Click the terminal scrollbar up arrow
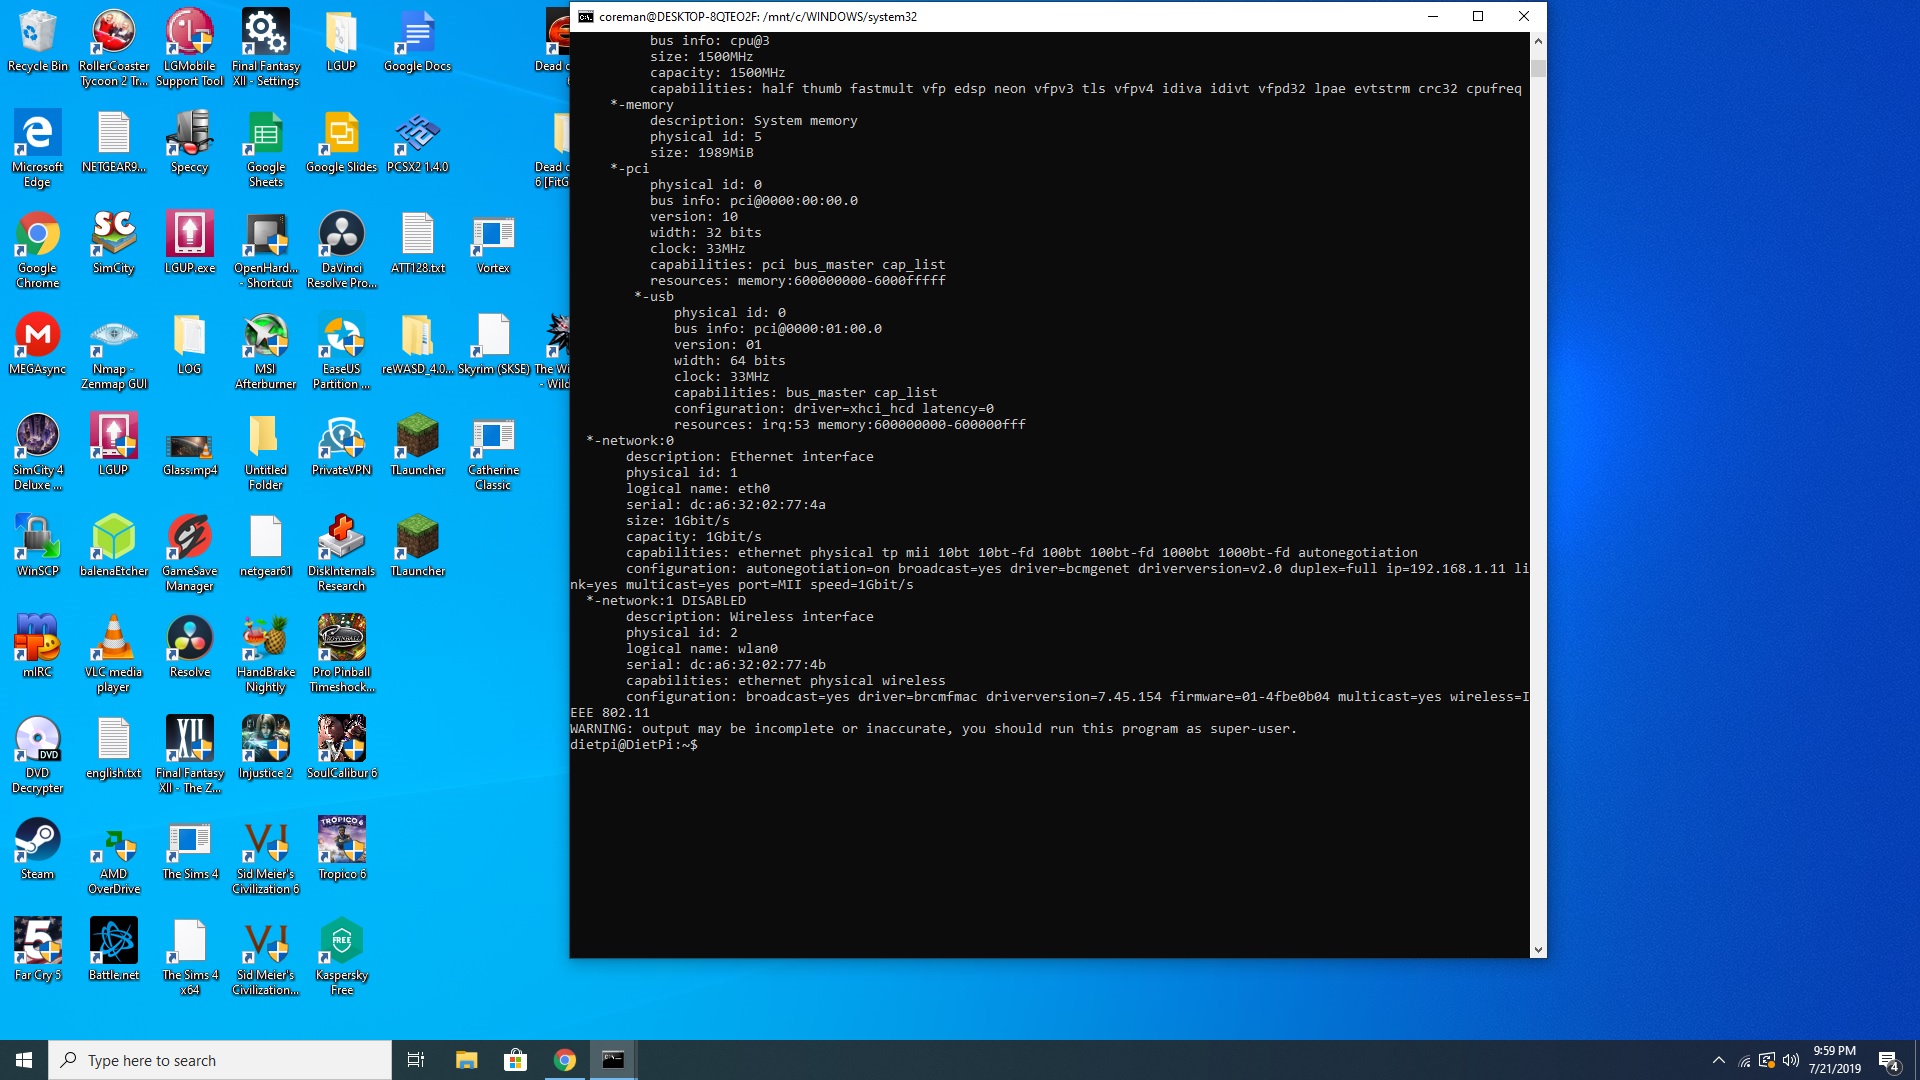 (1538, 41)
